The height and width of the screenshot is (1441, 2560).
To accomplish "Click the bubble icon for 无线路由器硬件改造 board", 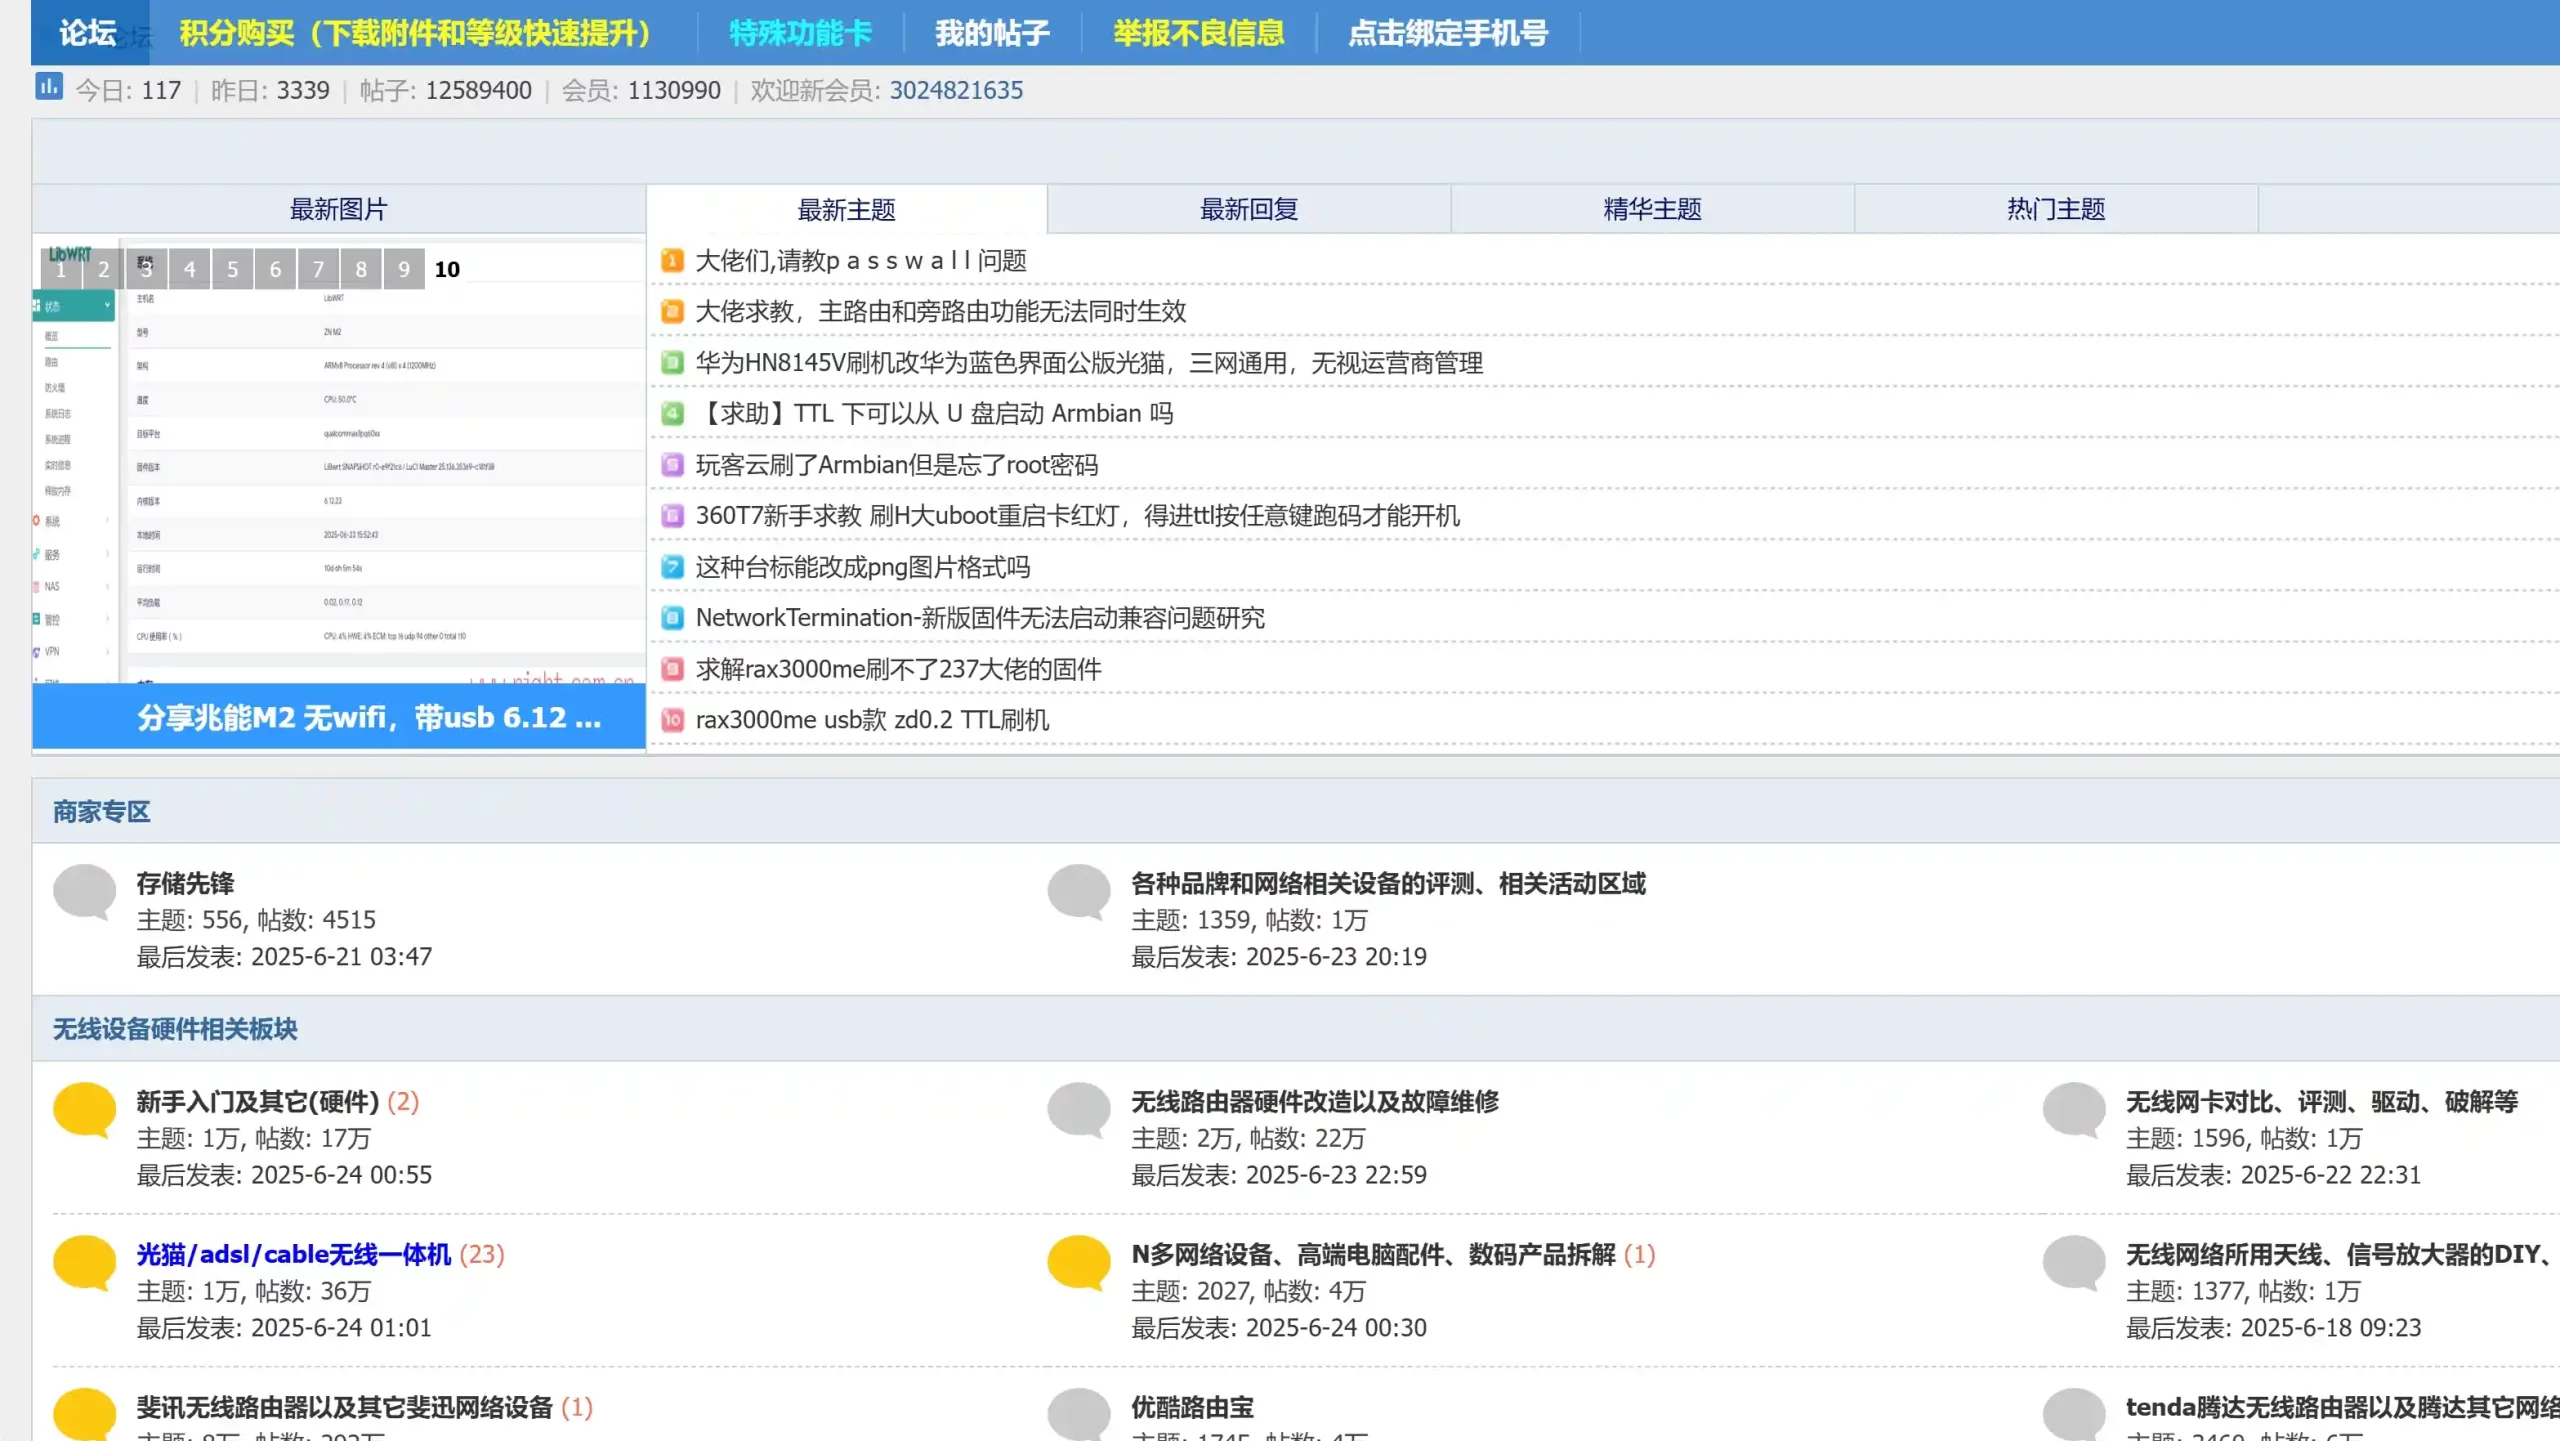I will [x=1079, y=1109].
